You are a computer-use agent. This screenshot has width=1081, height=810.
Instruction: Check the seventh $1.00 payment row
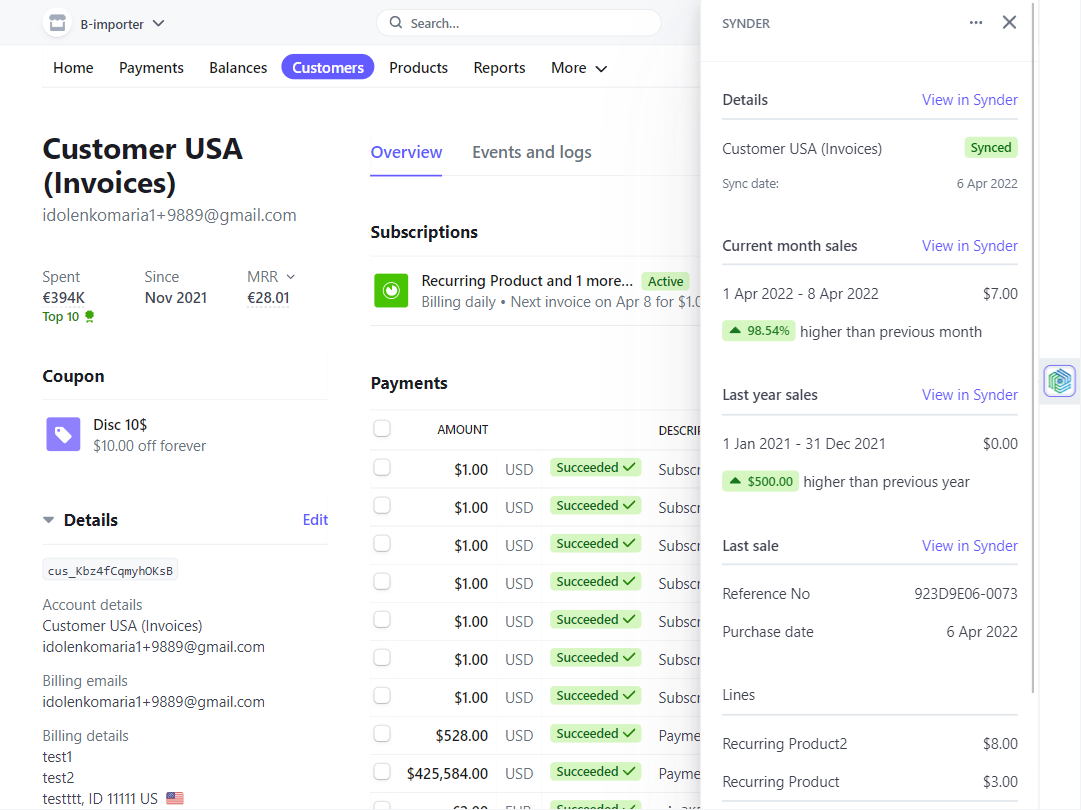click(x=382, y=696)
